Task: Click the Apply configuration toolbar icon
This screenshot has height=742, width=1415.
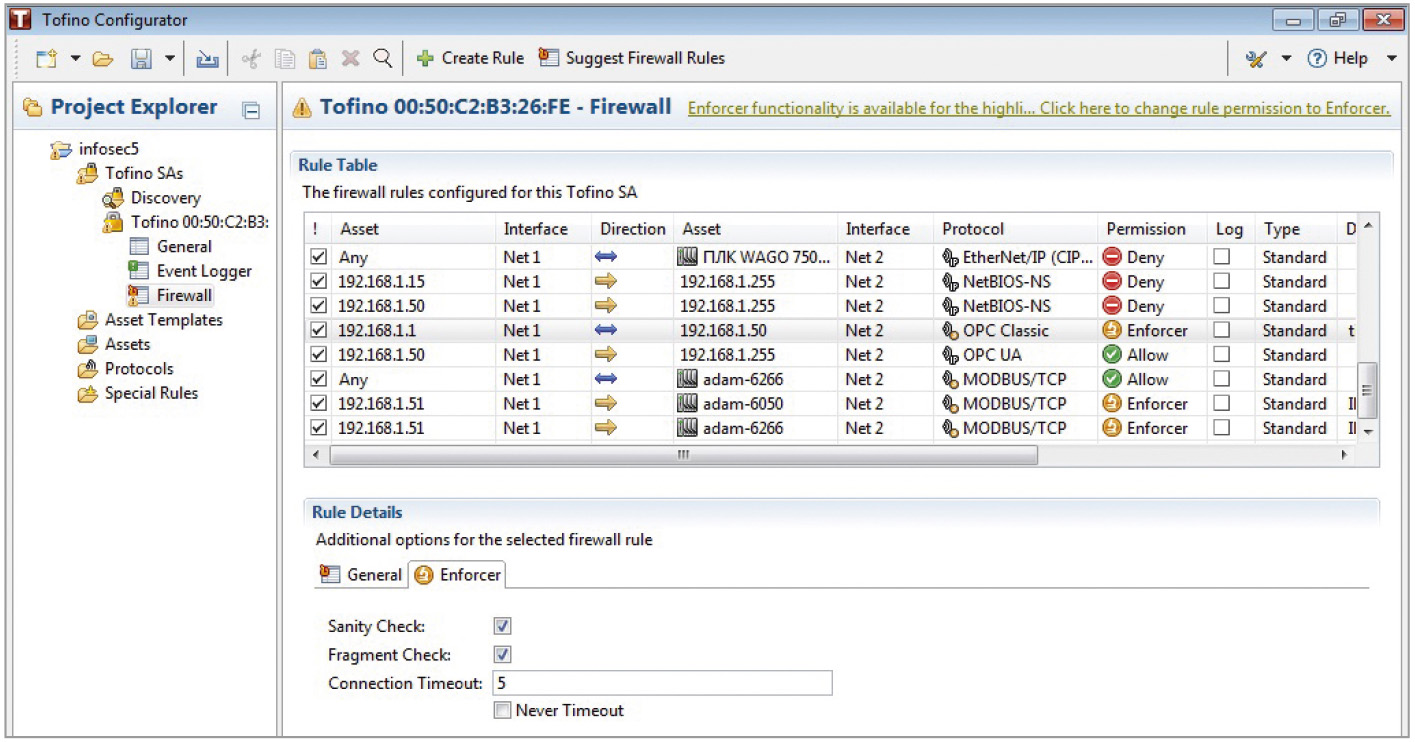Action: click(207, 59)
